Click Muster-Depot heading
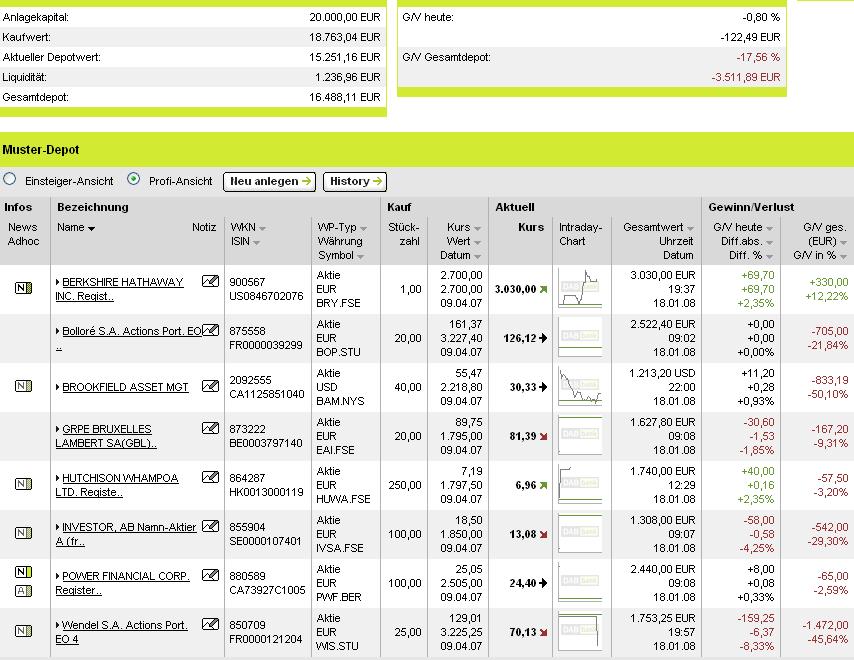 [x=41, y=150]
